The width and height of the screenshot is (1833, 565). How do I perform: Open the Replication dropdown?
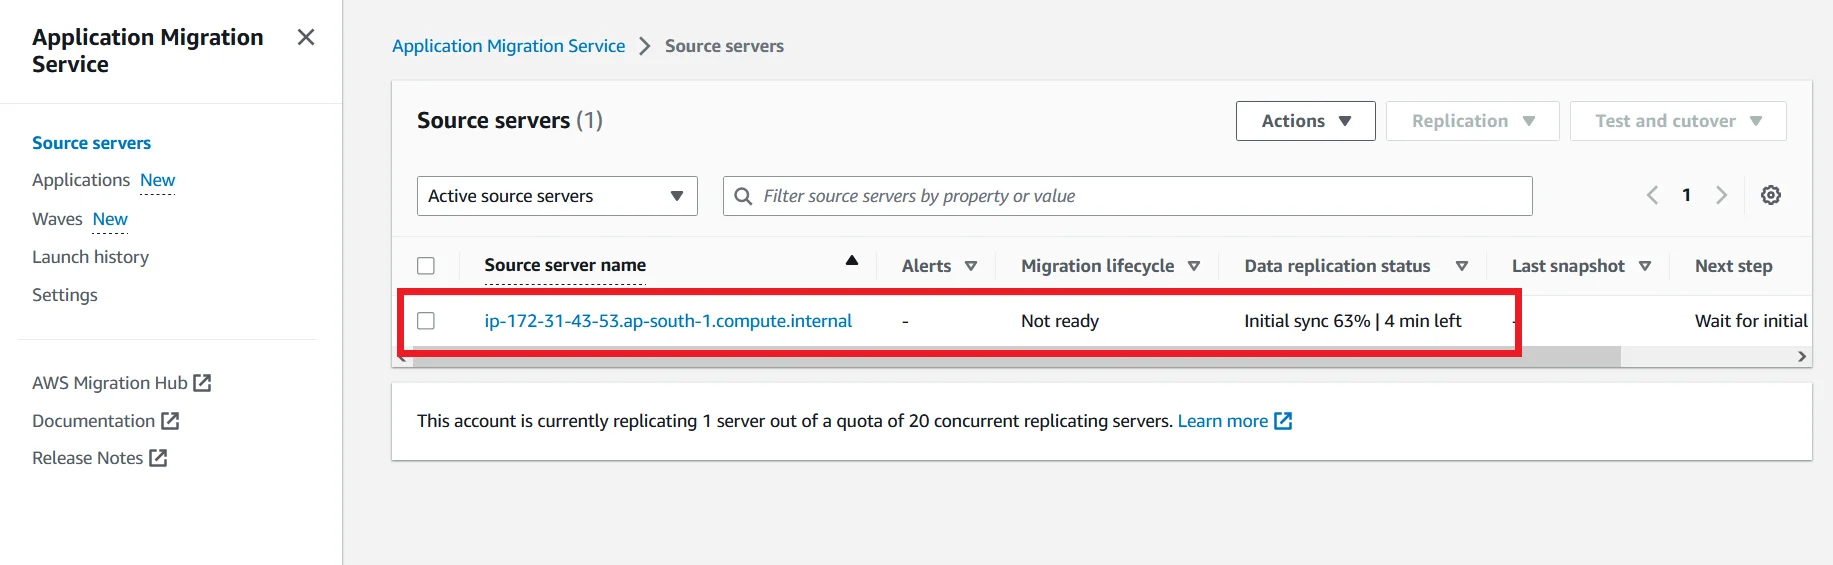point(1473,121)
